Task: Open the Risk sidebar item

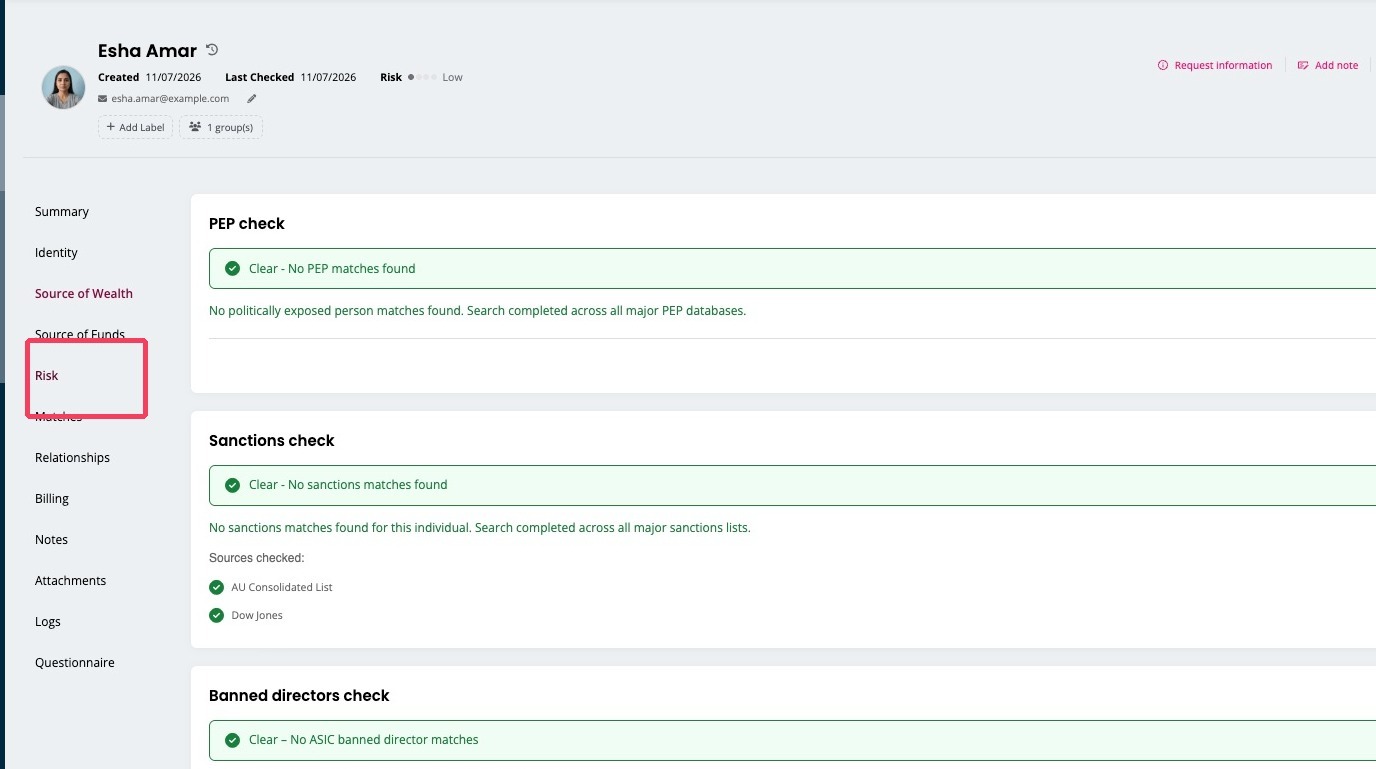Action: click(47, 376)
